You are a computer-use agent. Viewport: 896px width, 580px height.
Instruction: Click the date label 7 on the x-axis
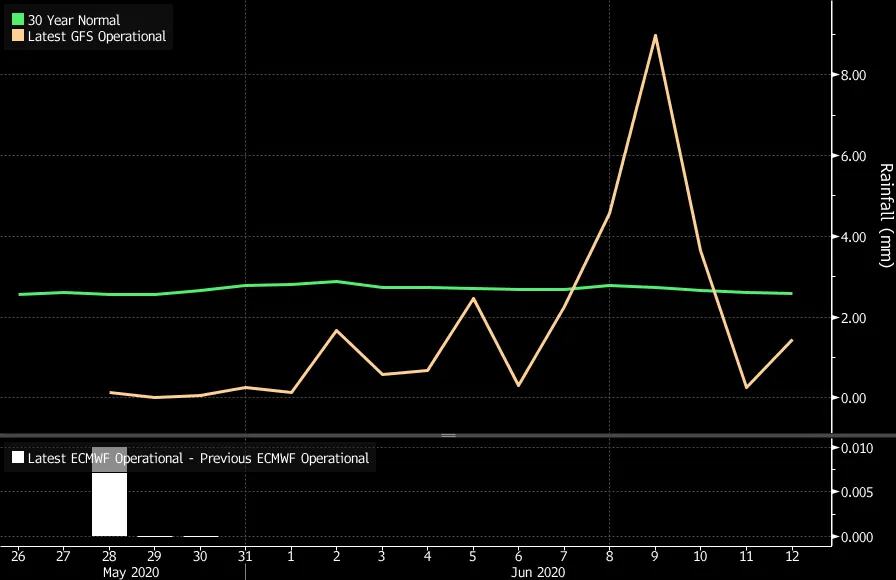coord(564,556)
